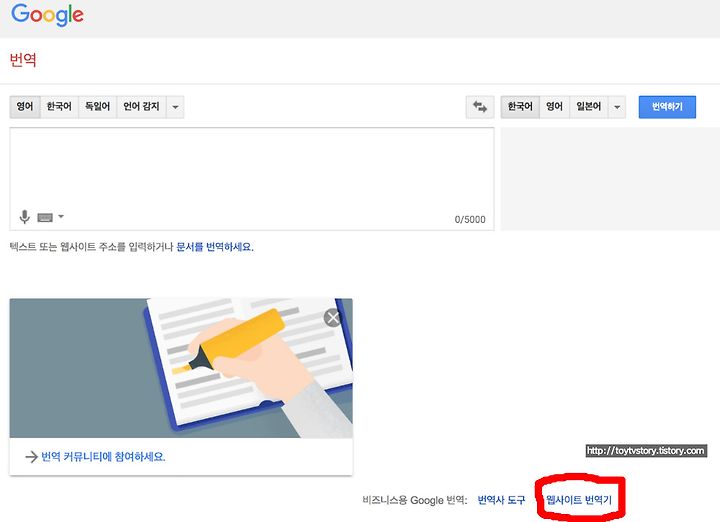This screenshot has width=720, height=522.
Task: Expand the target language dropdown list
Action: coord(617,107)
